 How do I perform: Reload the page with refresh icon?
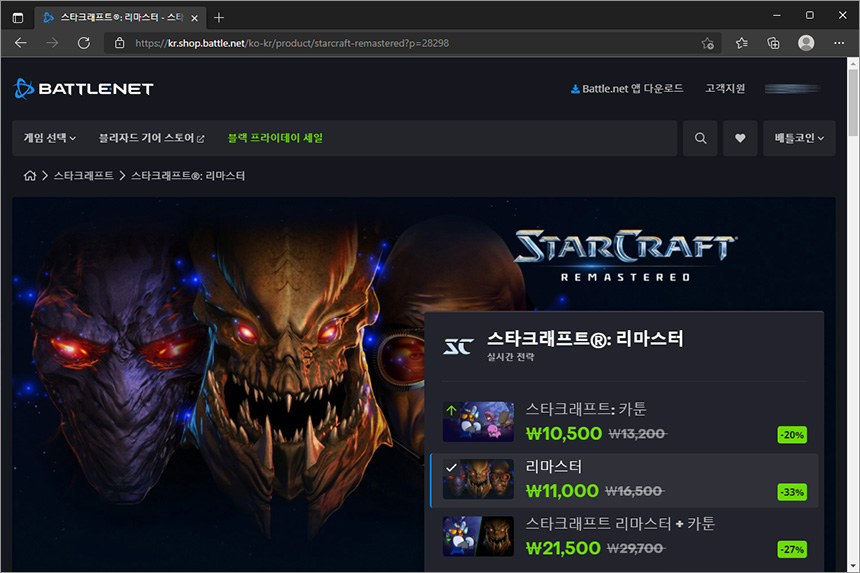point(84,43)
